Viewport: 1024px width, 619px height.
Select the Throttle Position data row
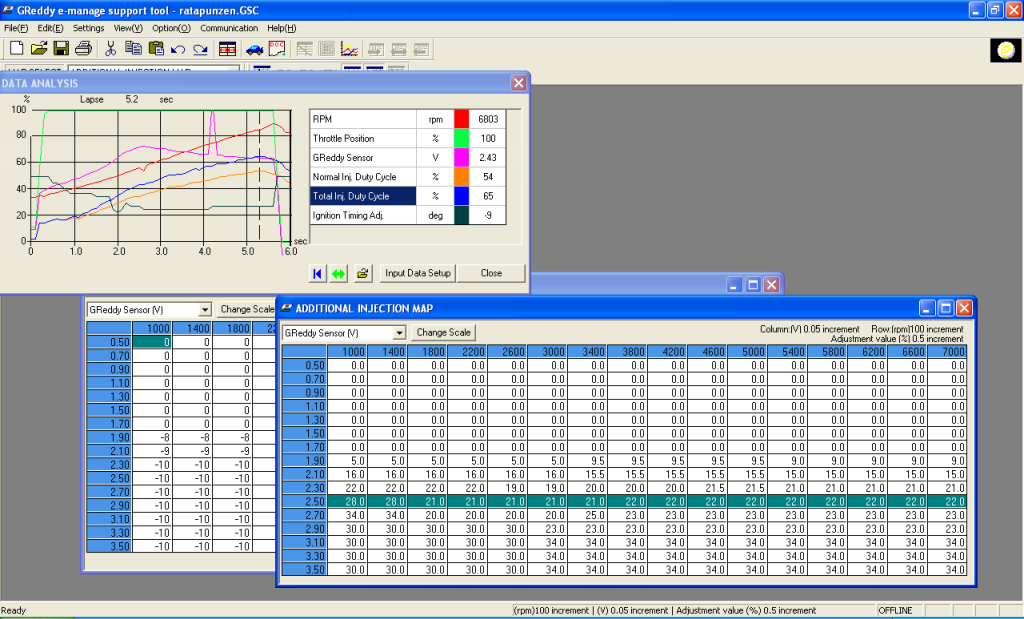408,138
